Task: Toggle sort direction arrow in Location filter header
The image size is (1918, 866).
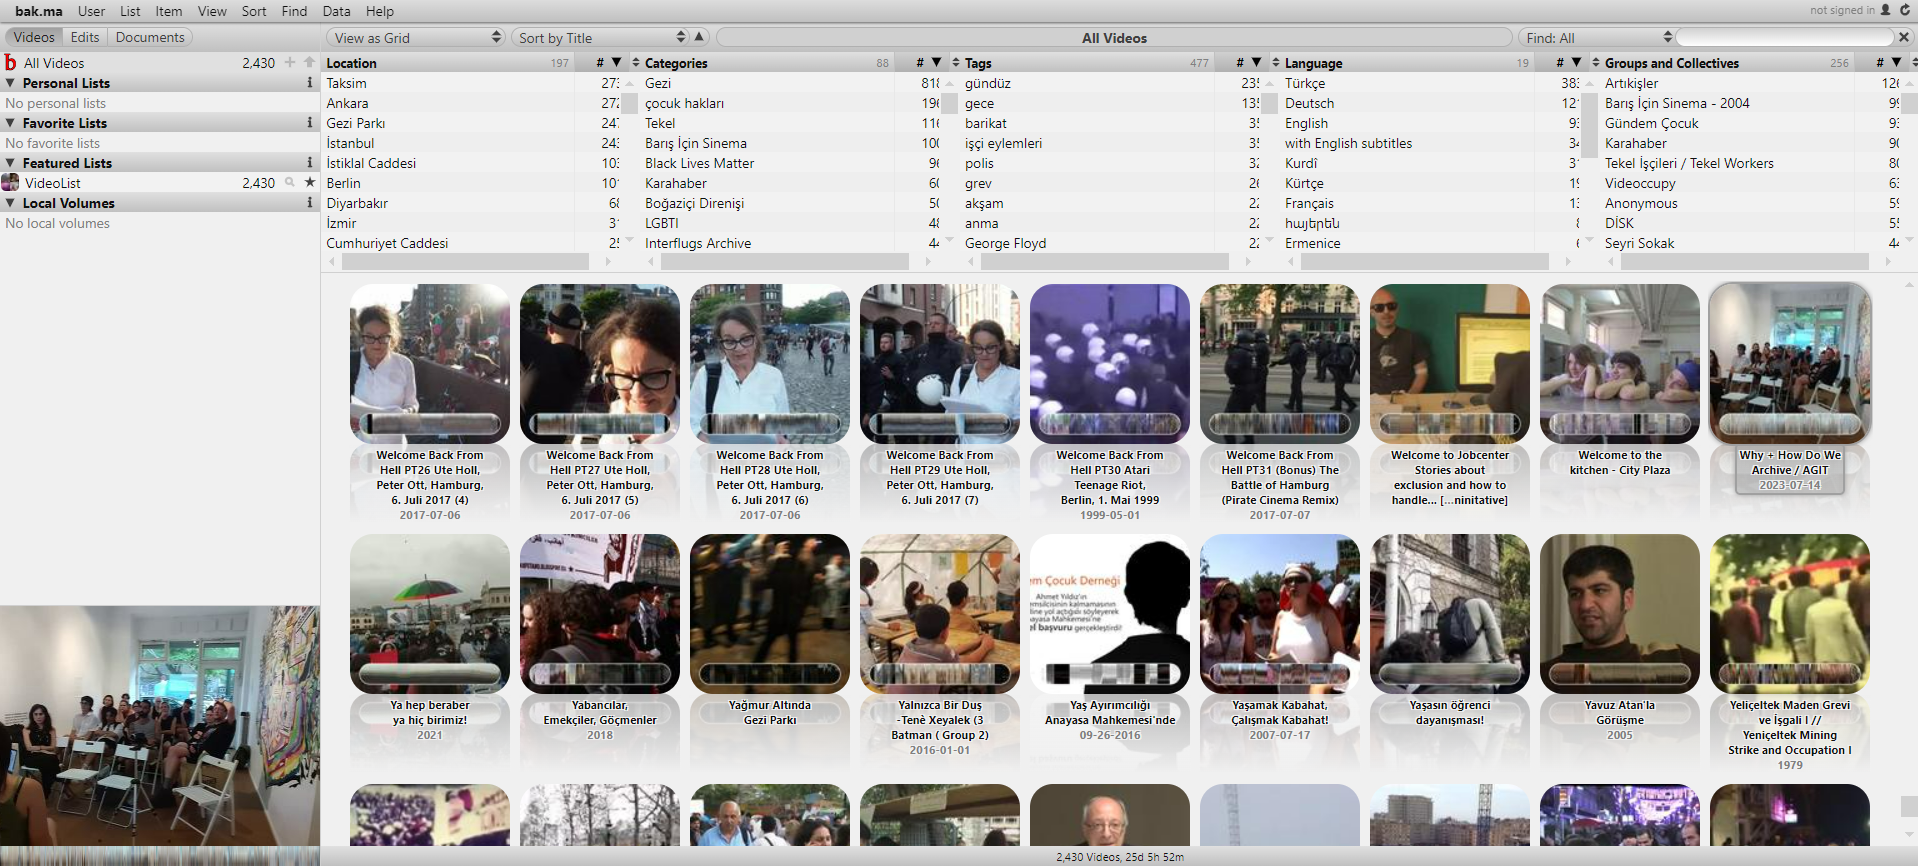Action: [617, 63]
